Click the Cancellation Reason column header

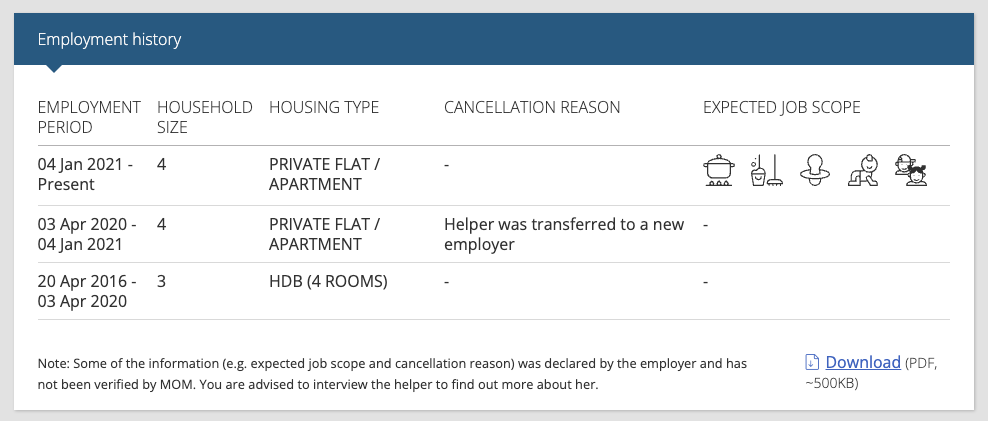point(532,107)
